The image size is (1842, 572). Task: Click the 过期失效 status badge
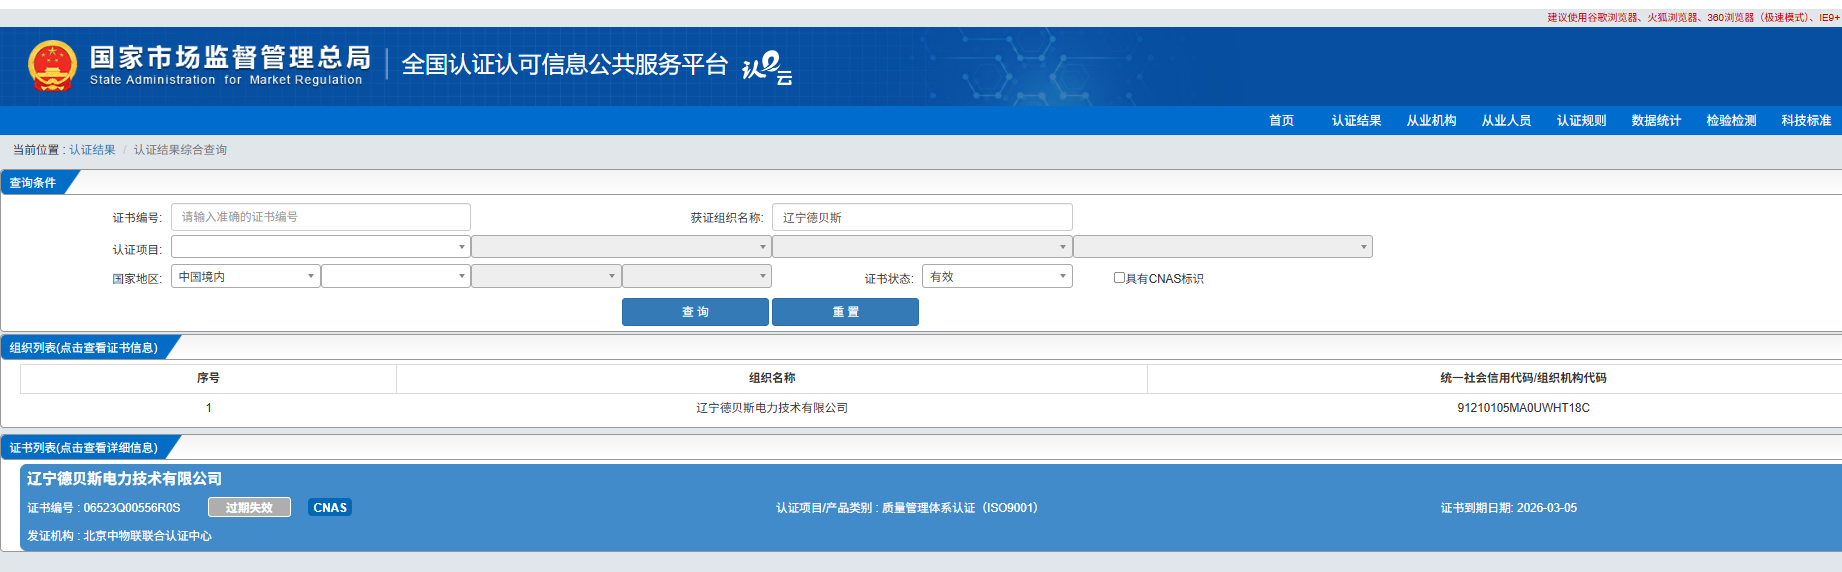pos(249,508)
